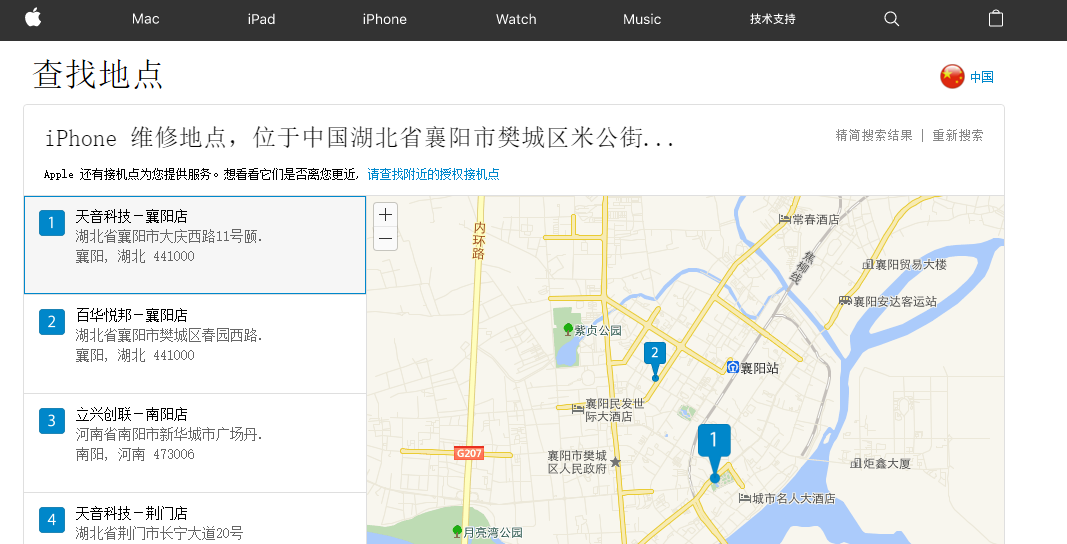Open the iPad menu

[261, 19]
